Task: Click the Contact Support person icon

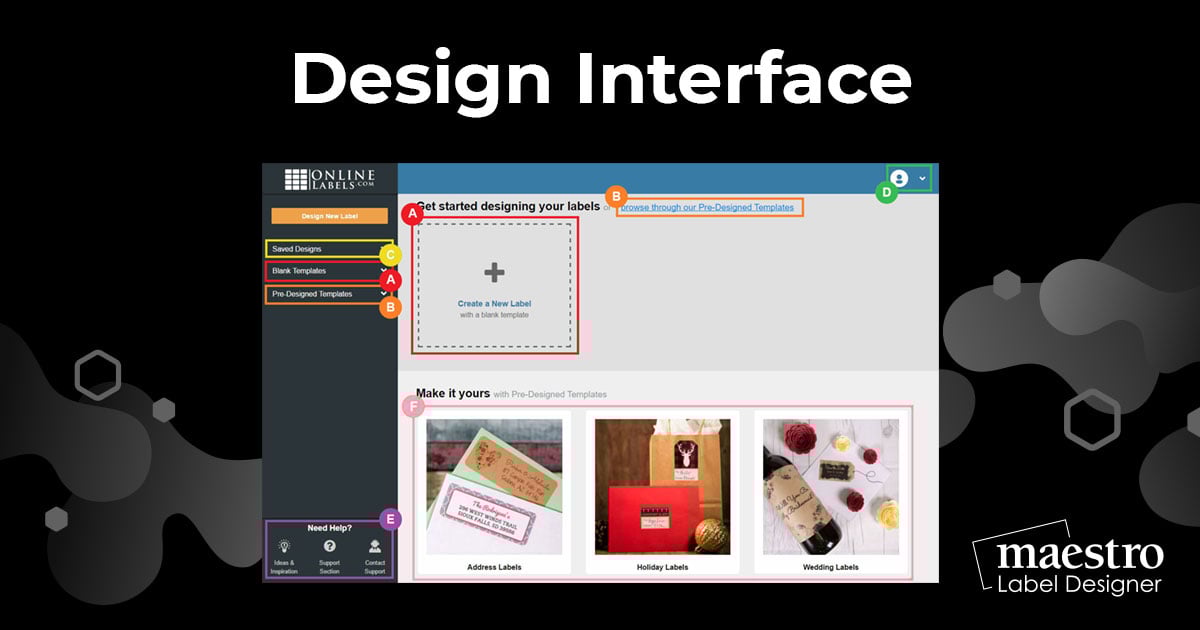Action: click(x=374, y=546)
